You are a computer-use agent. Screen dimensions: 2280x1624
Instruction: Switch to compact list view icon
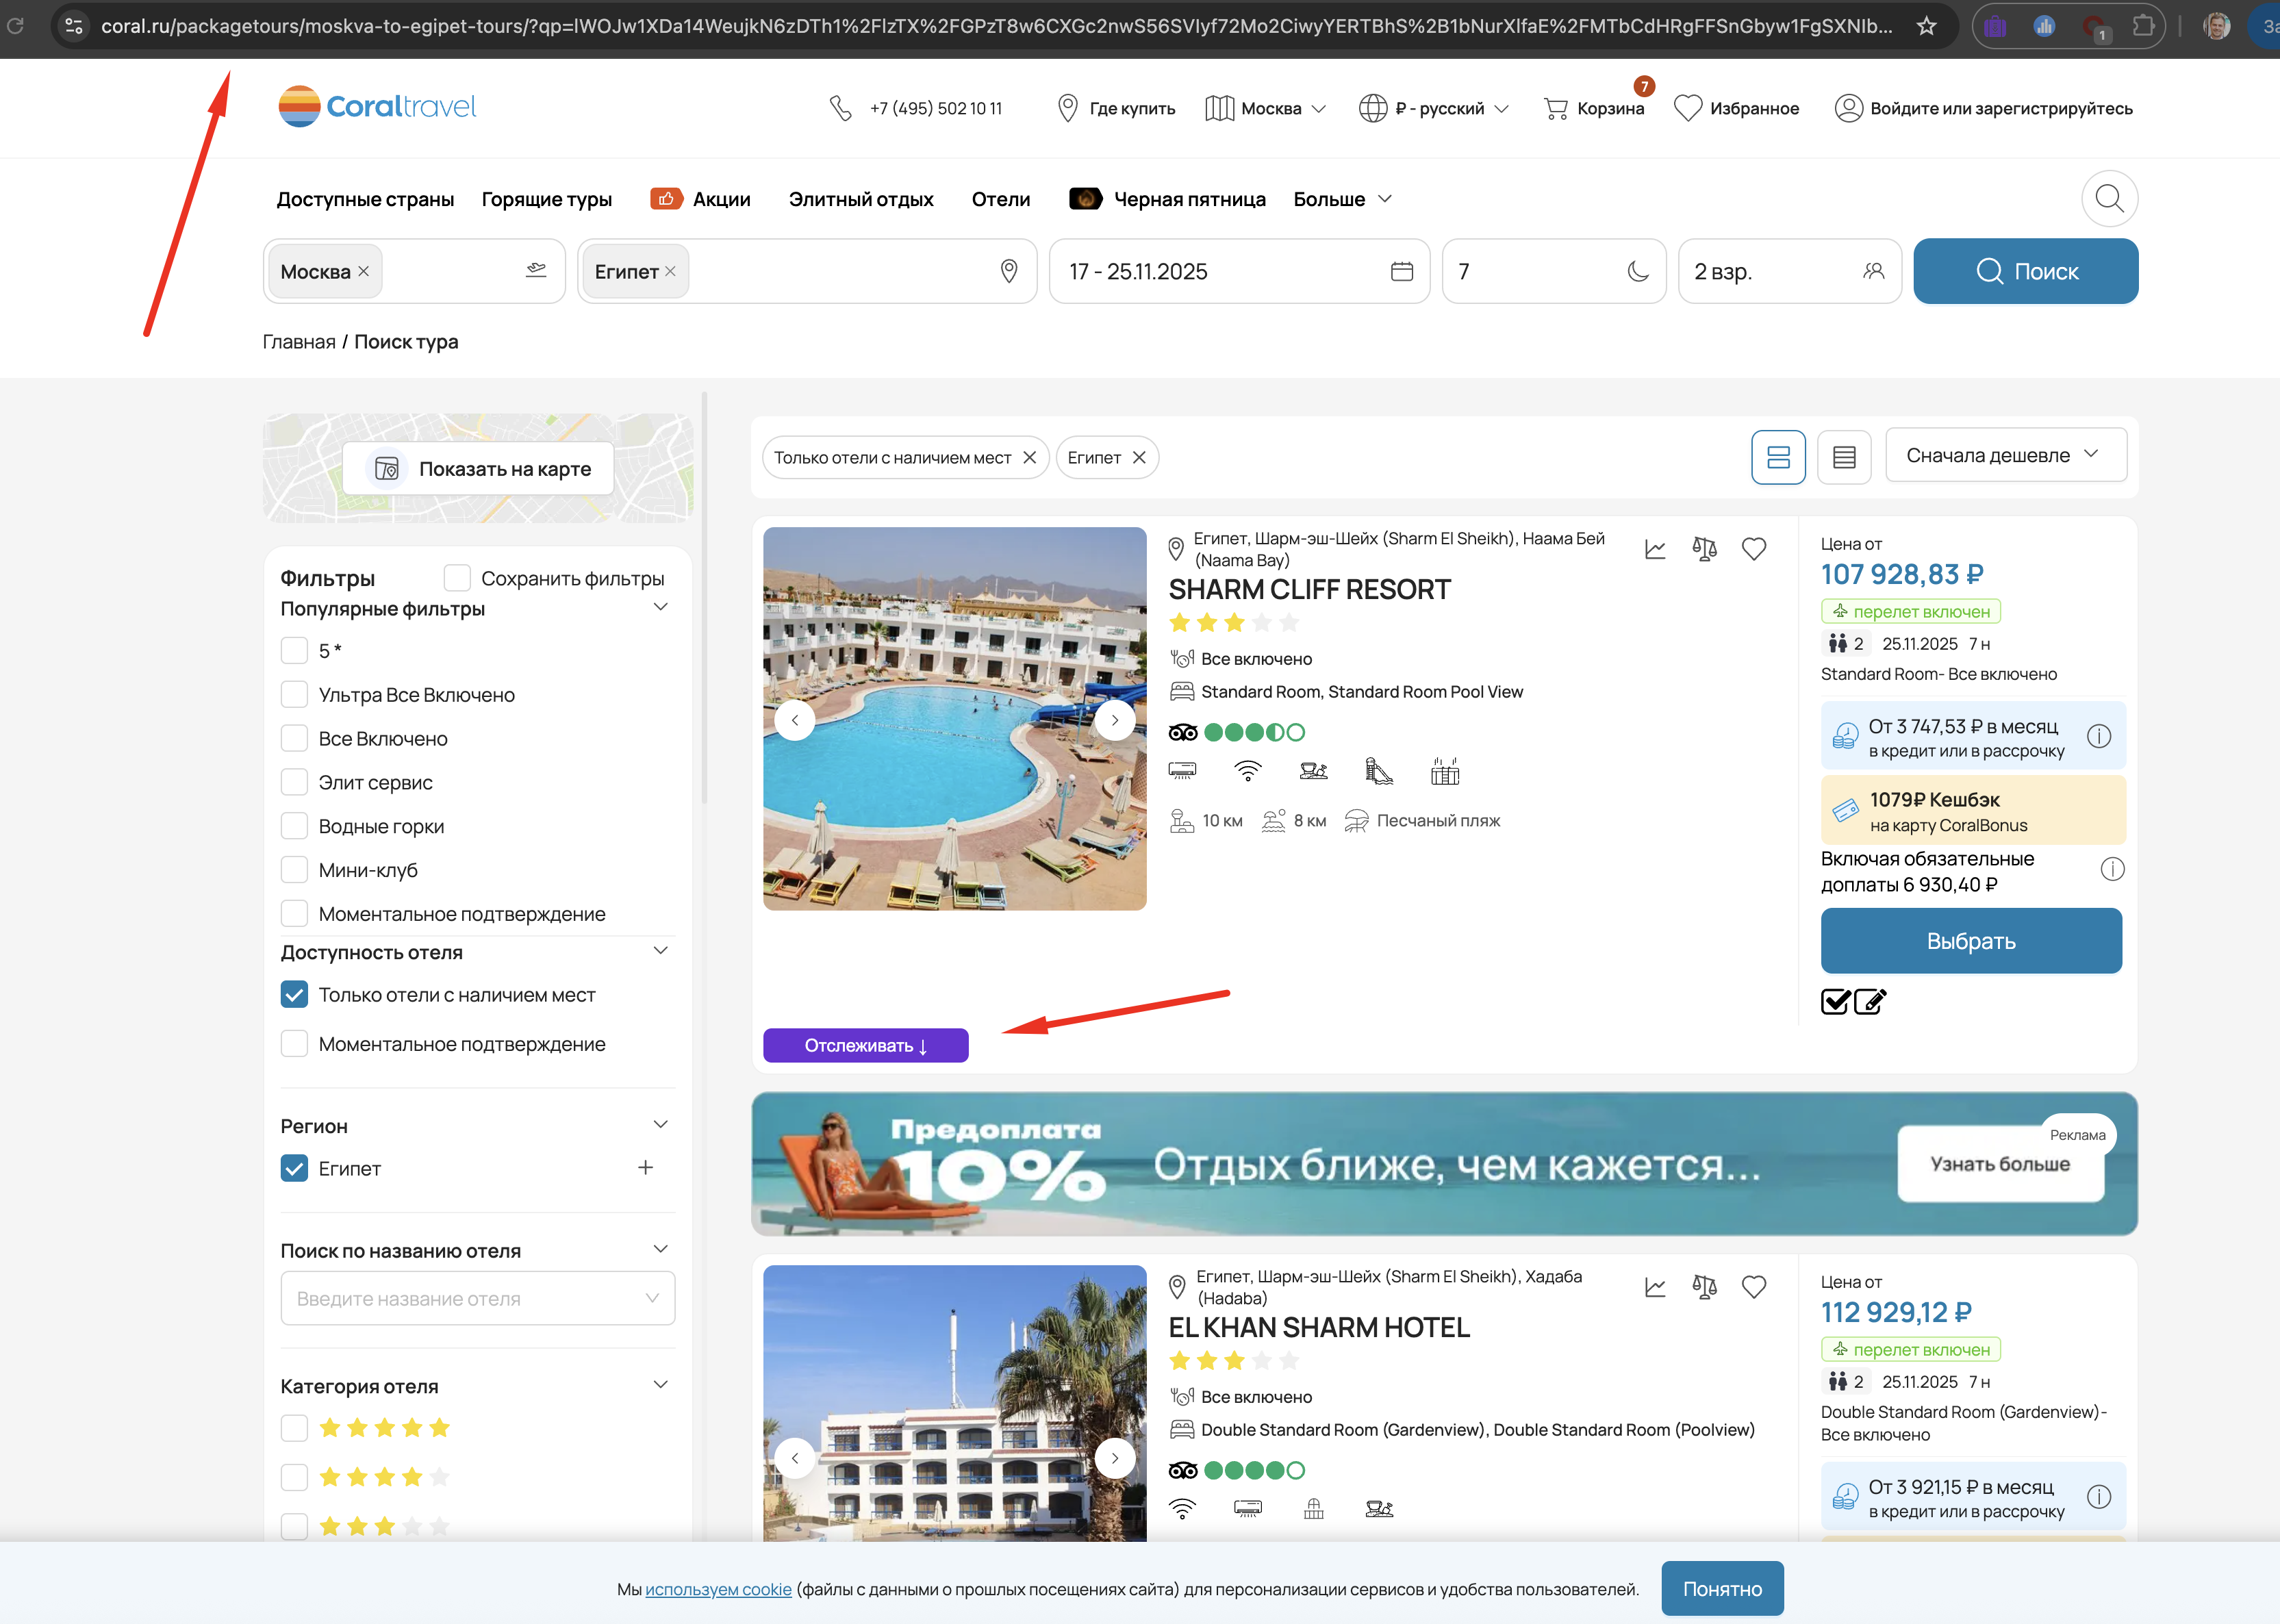click(x=1843, y=457)
